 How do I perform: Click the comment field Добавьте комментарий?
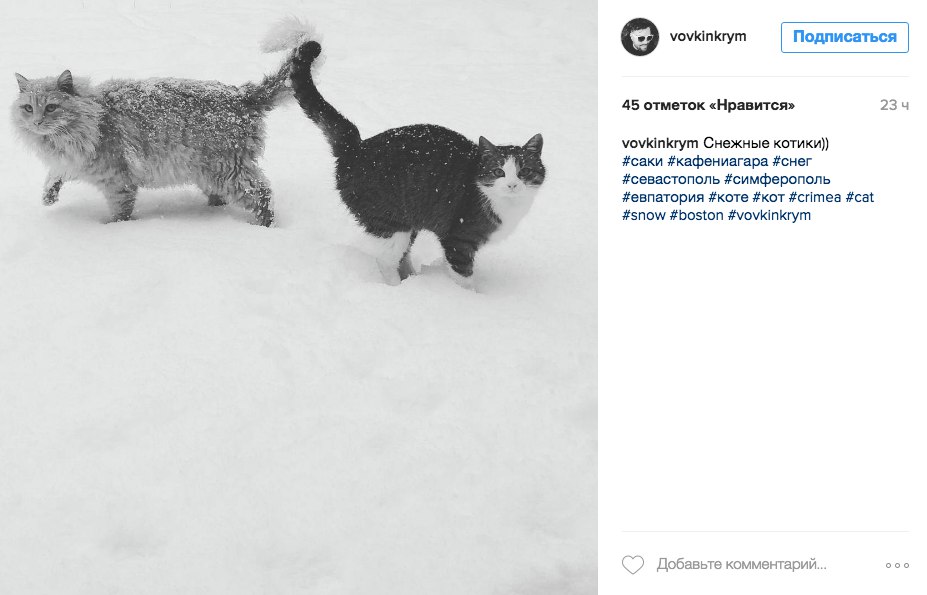click(x=741, y=565)
